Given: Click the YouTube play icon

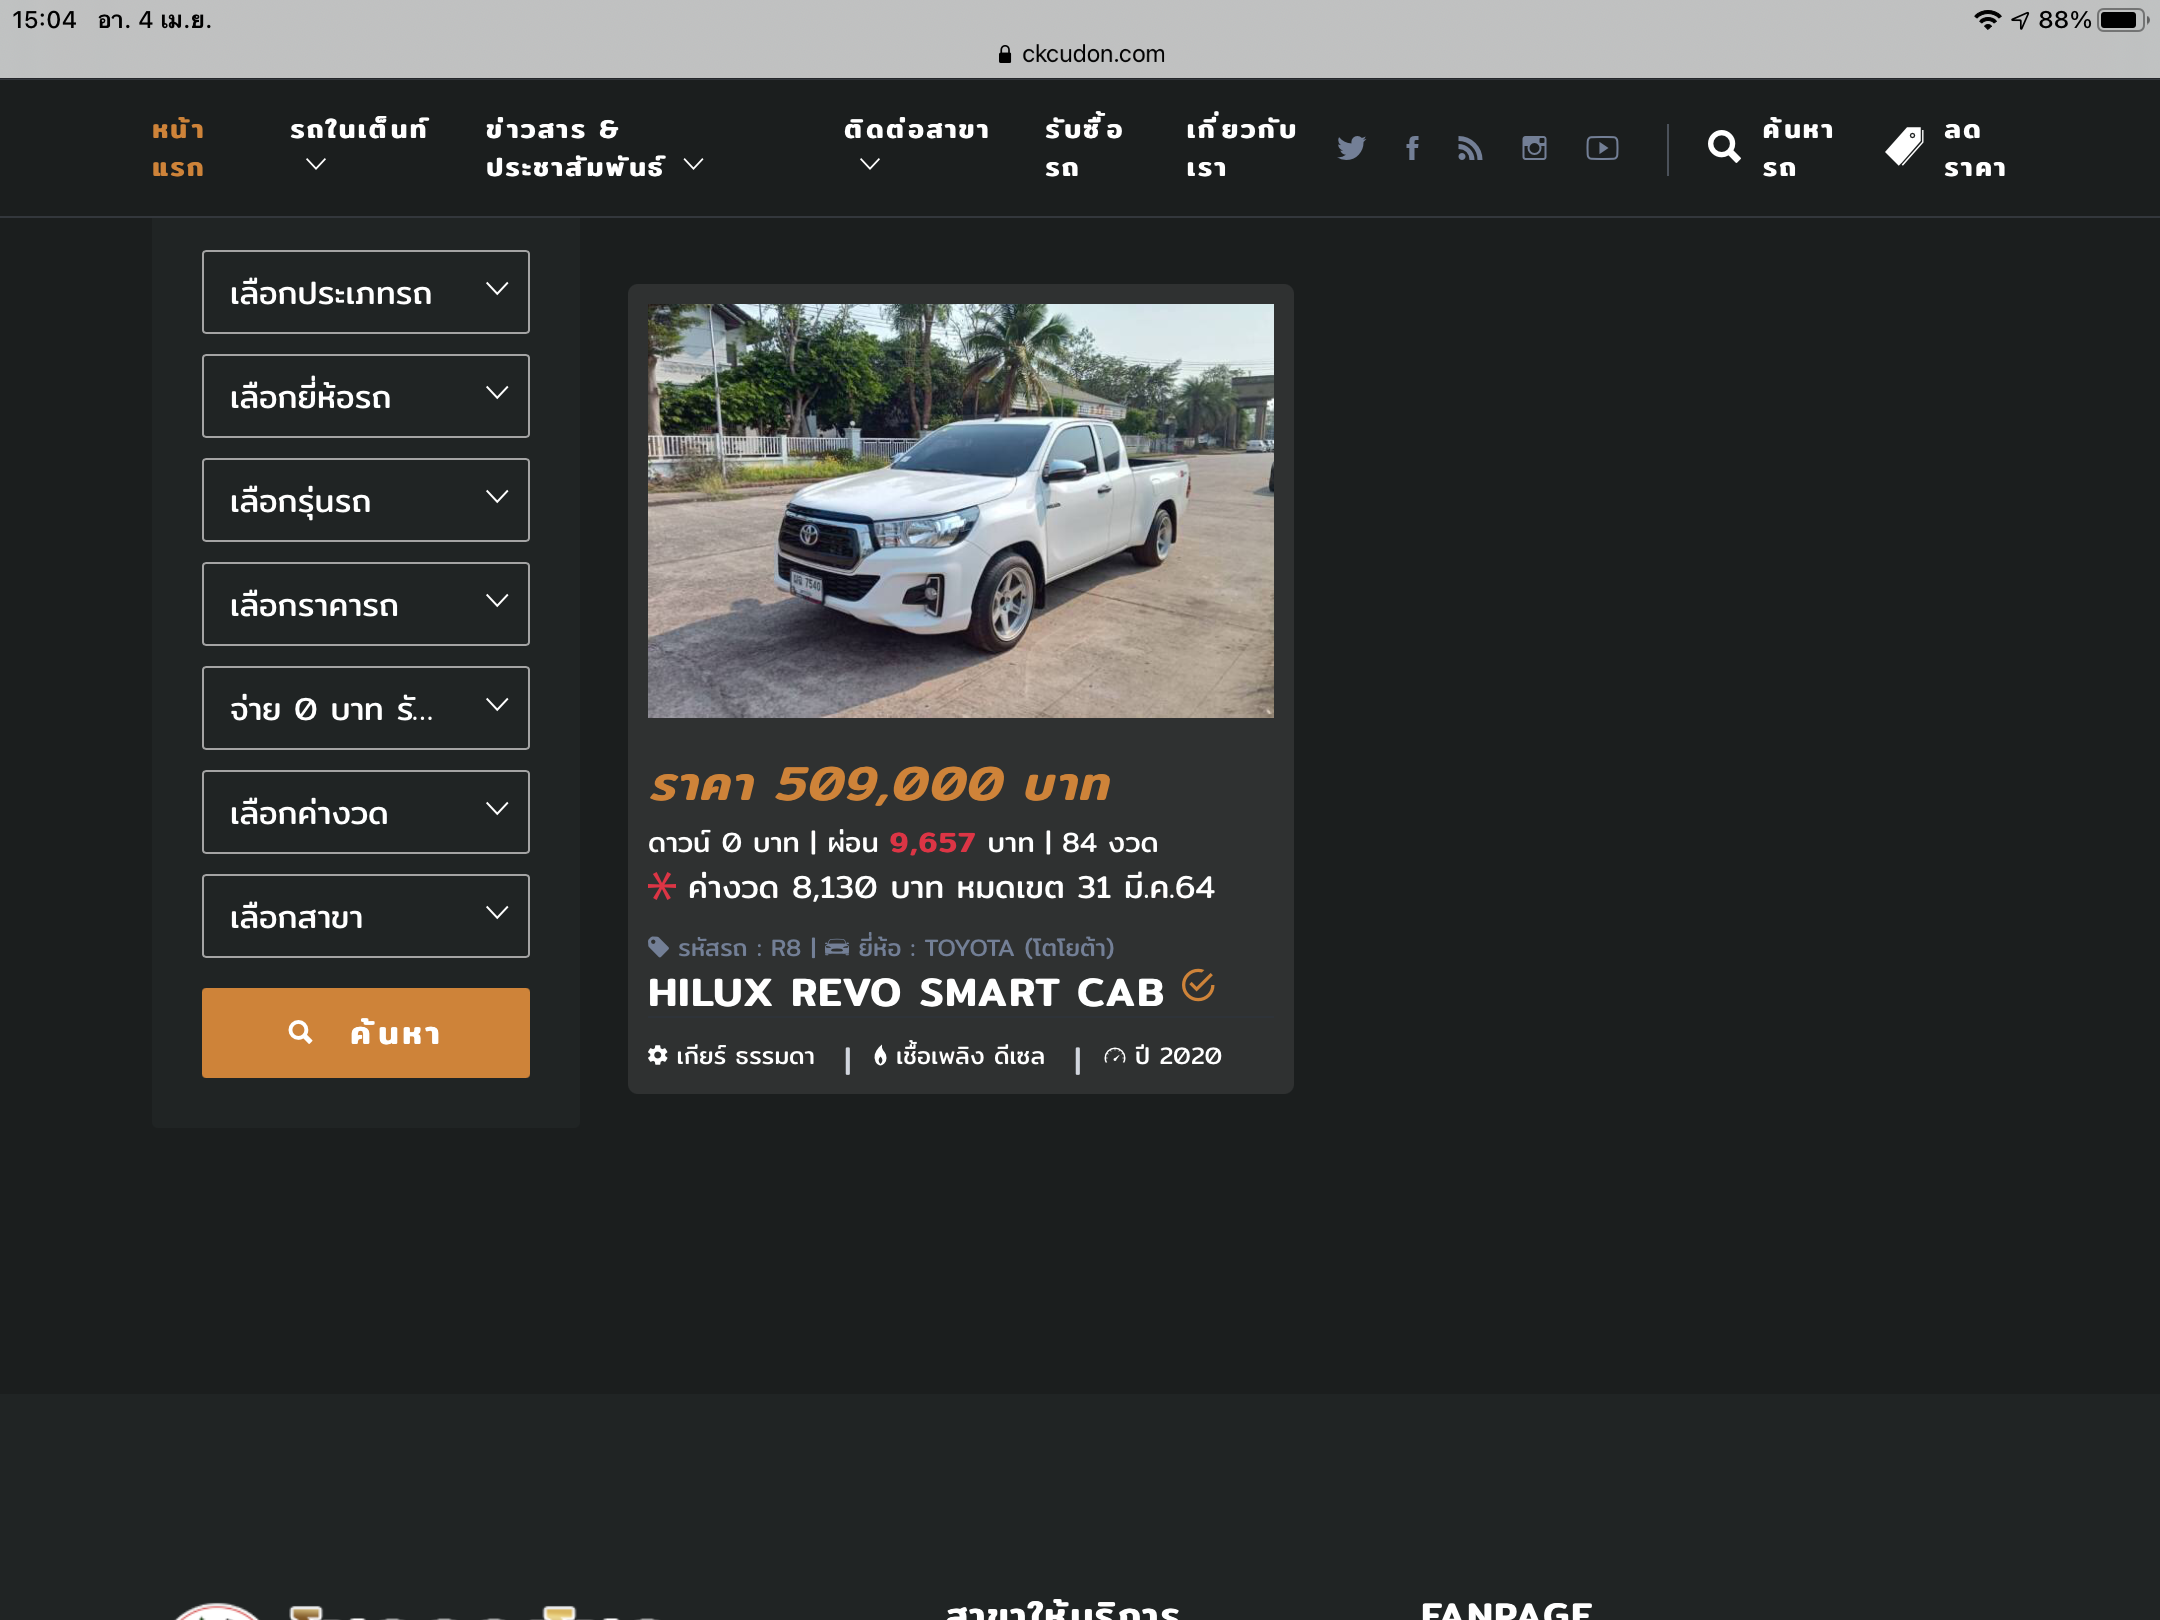Looking at the screenshot, I should 1602,148.
